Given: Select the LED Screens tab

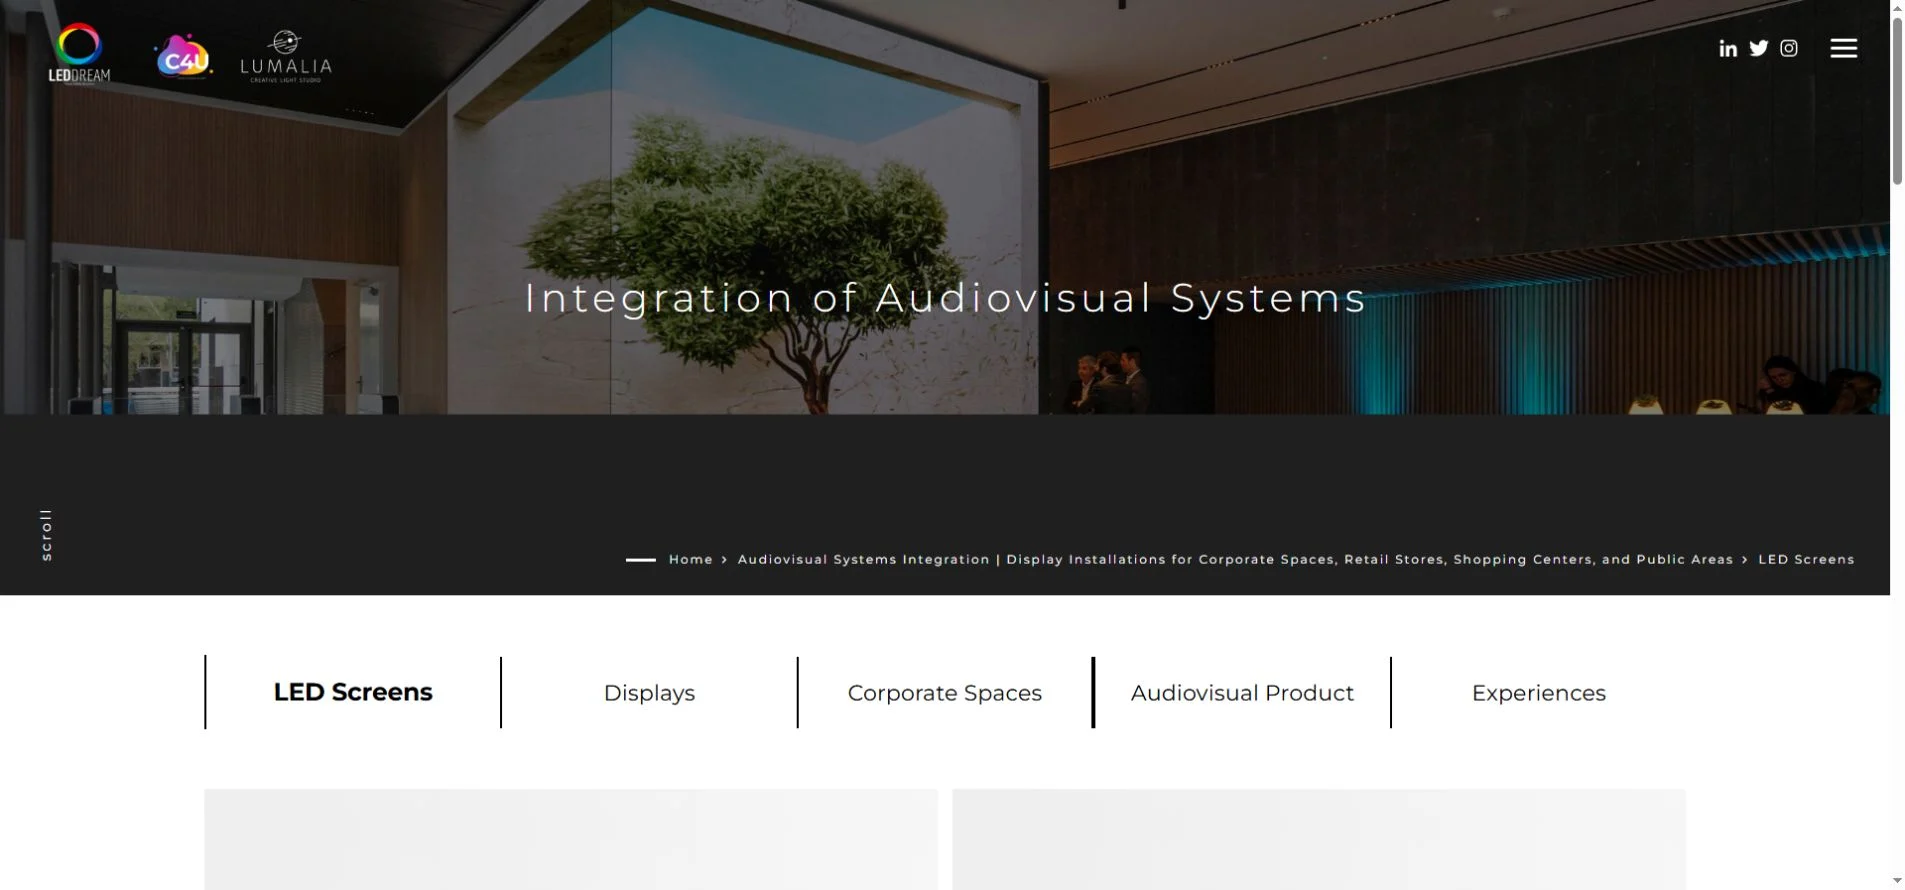Looking at the screenshot, I should (353, 692).
